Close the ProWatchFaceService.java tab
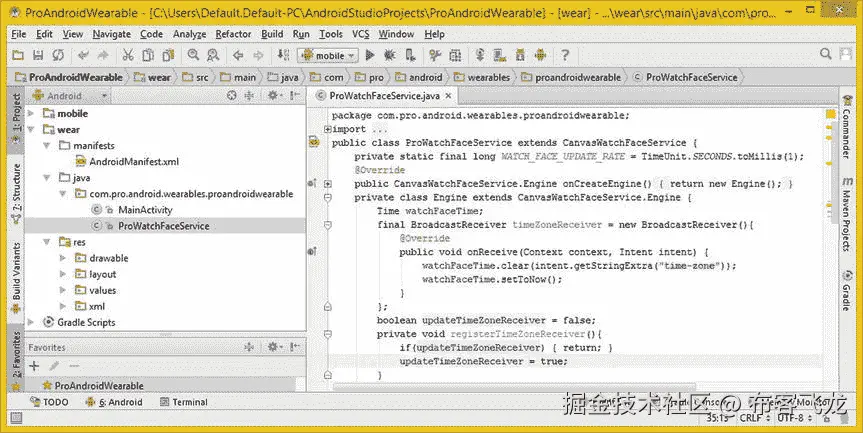863x433 pixels. (x=449, y=96)
